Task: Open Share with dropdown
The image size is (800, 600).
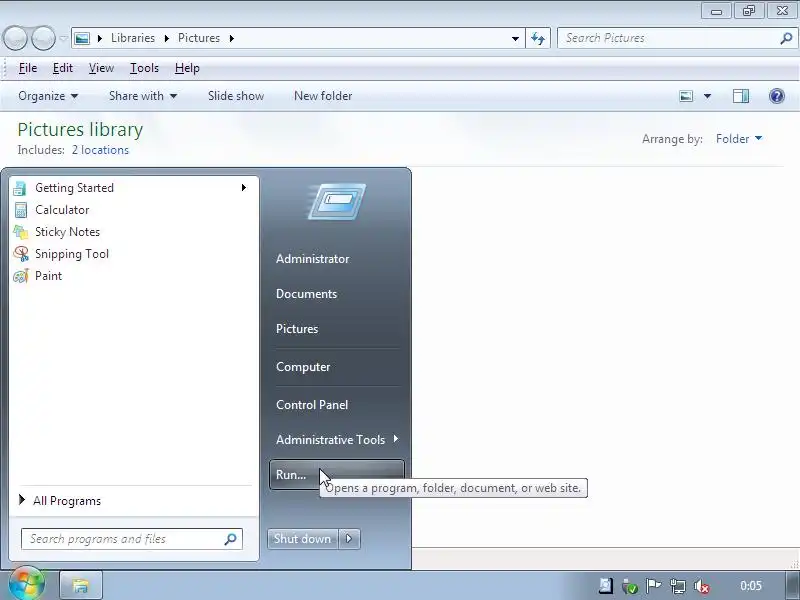Action: pyautogui.click(x=143, y=96)
